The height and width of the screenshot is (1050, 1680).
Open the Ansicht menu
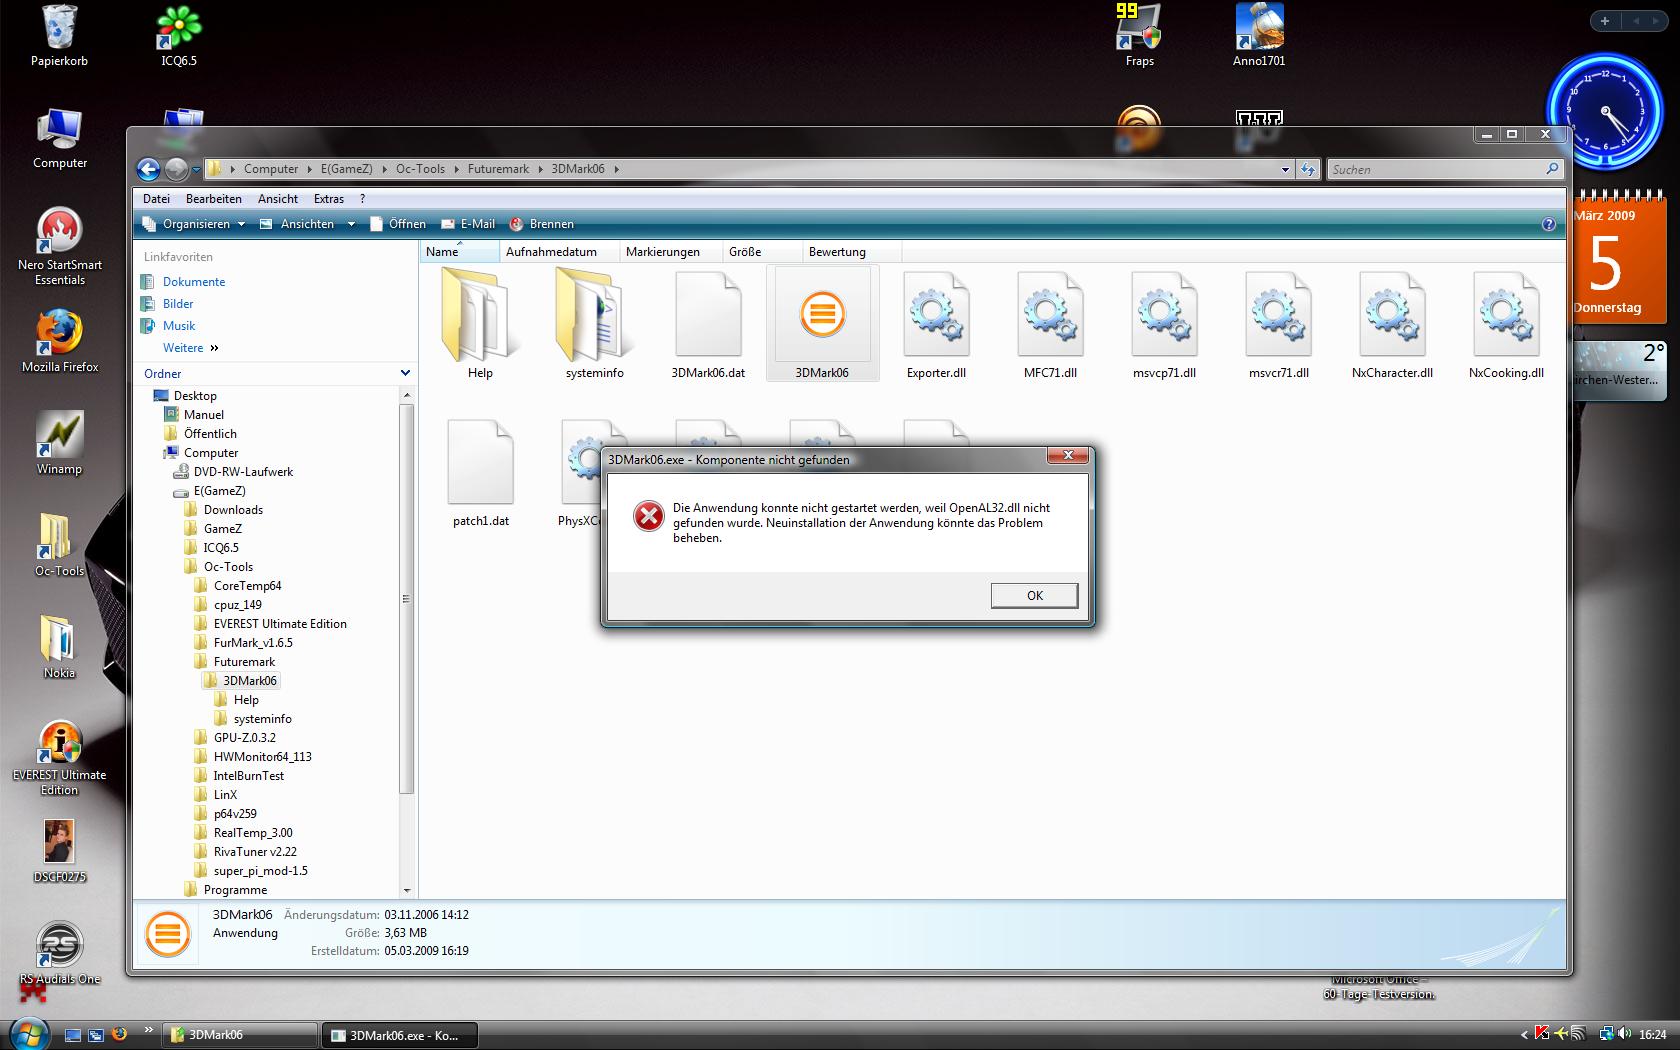pyautogui.click(x=278, y=198)
